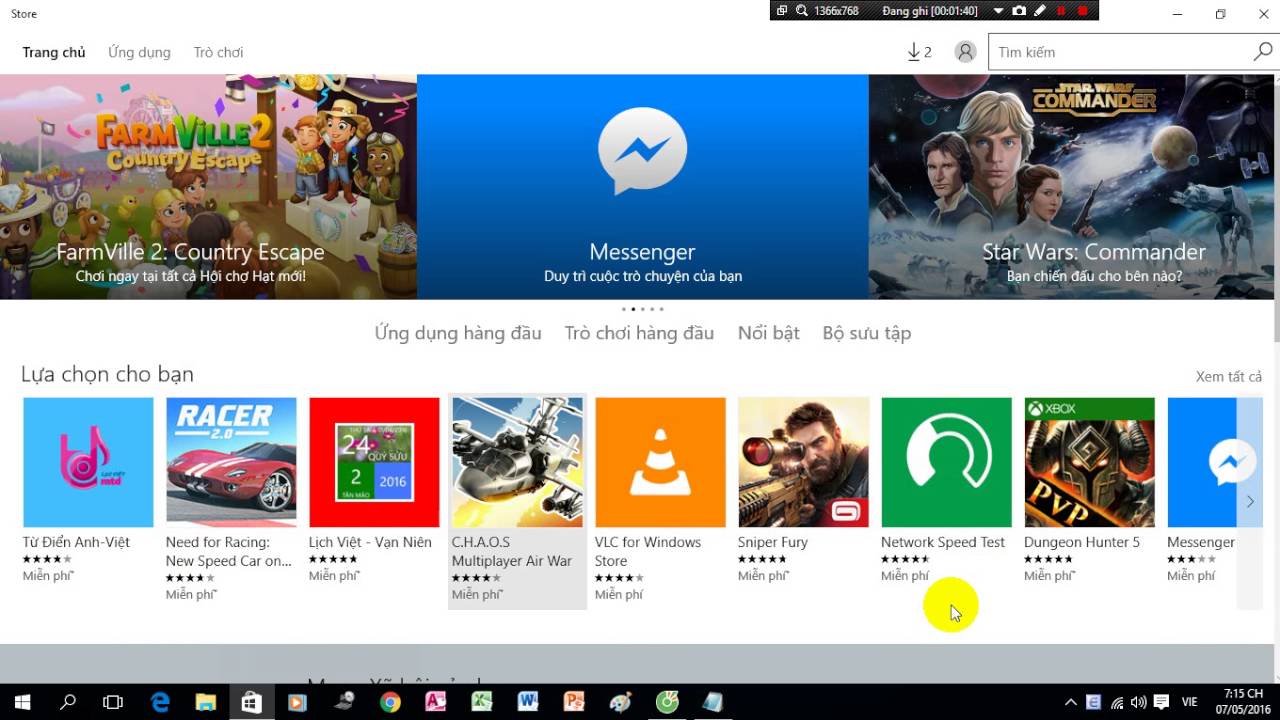Open the recorder dropdown arrow
The image size is (1280, 720).
click(998, 10)
